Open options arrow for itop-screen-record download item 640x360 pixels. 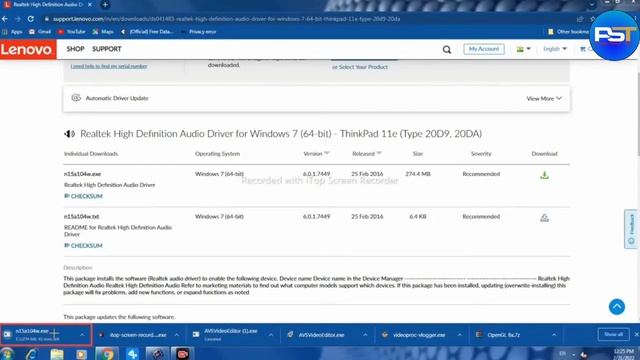click(176, 335)
